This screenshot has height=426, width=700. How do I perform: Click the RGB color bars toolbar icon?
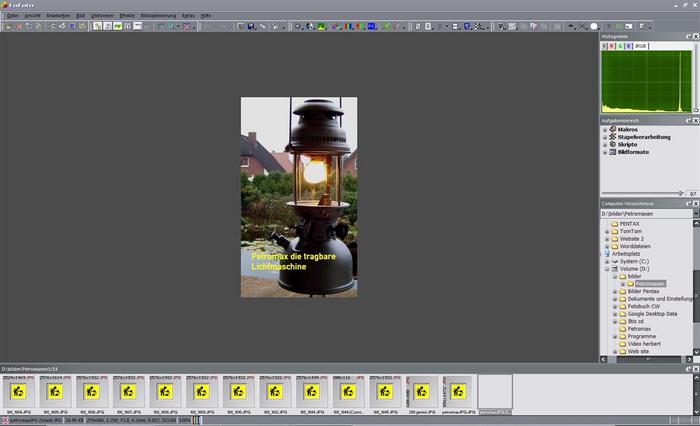click(x=349, y=27)
